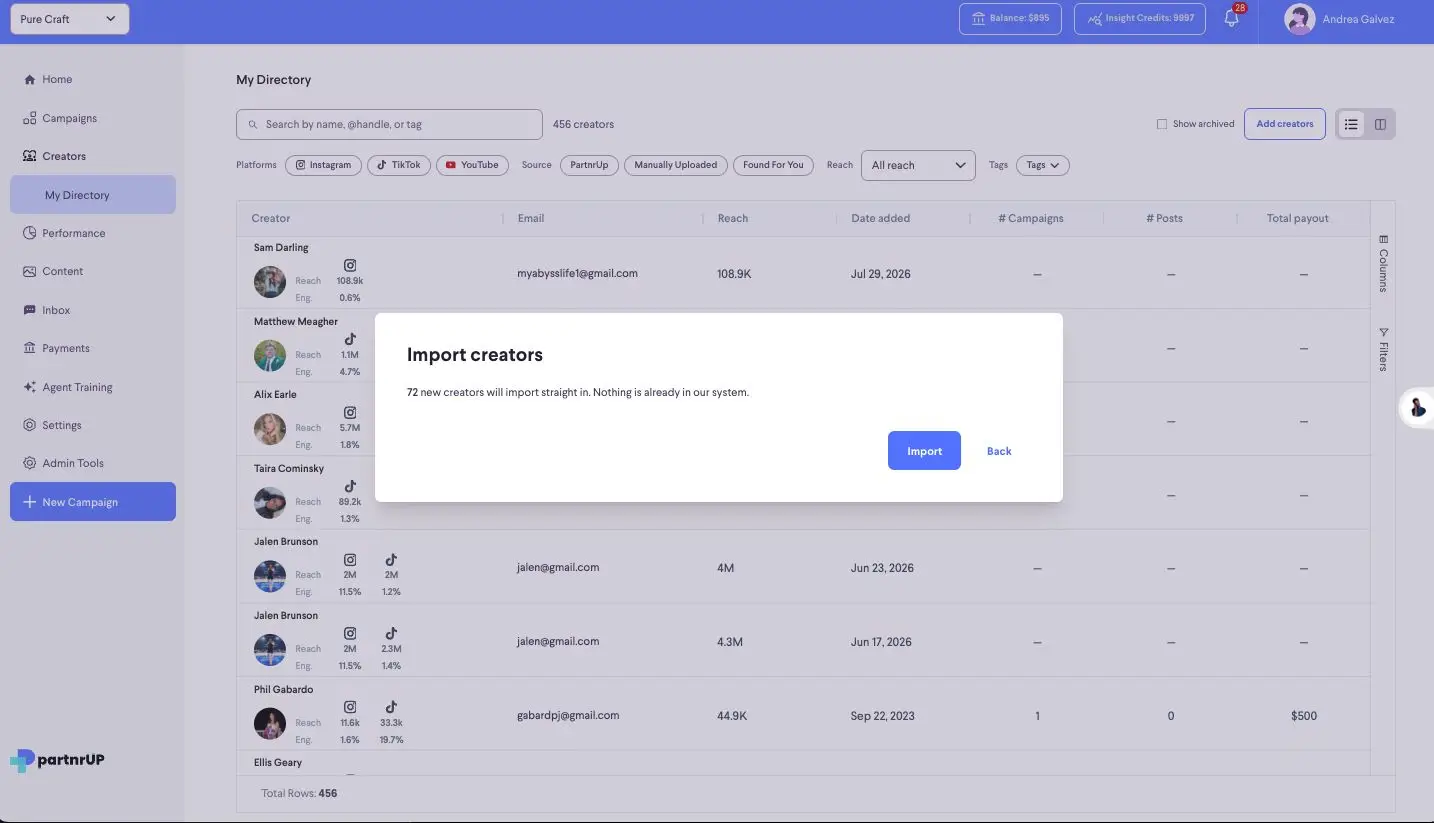Click the partnrUP logo
This screenshot has height=823, width=1434.
click(57, 760)
